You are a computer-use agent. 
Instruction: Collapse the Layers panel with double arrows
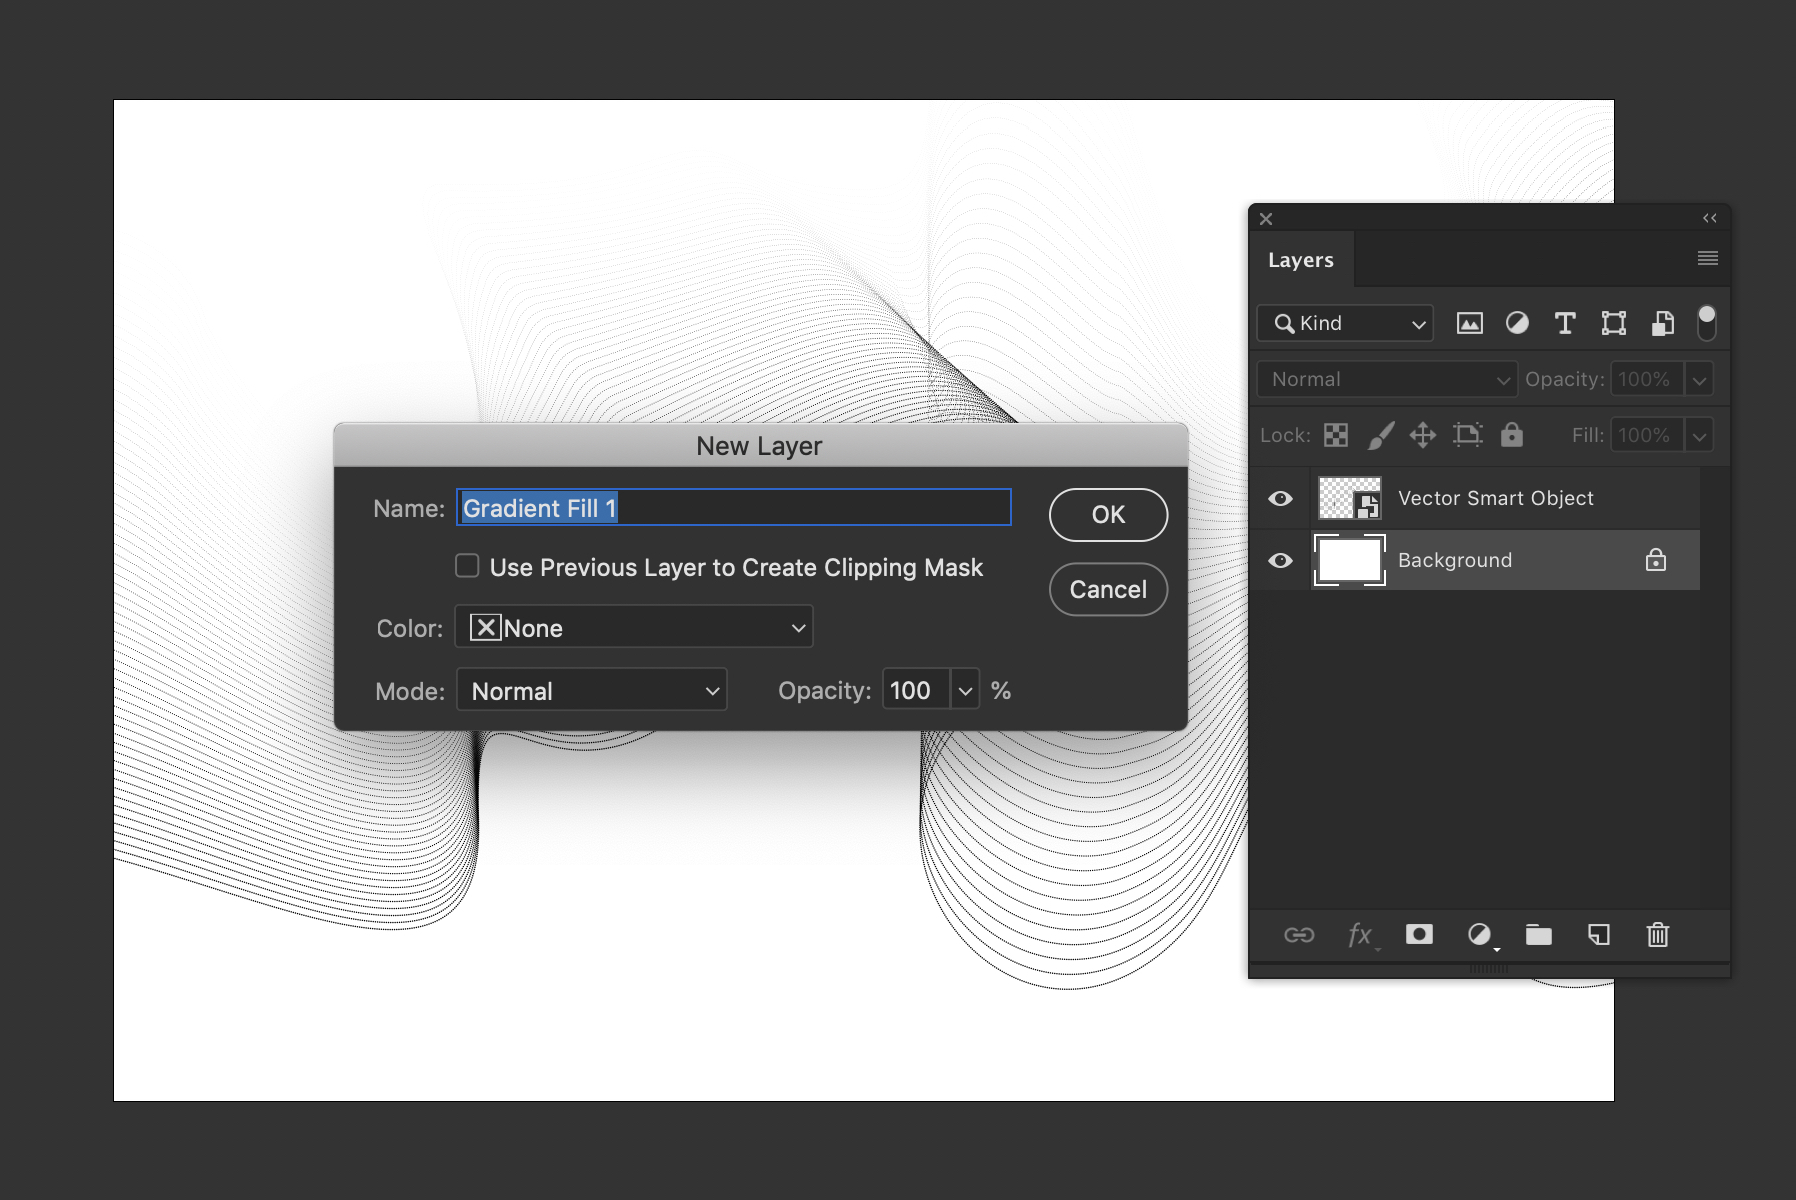pyautogui.click(x=1710, y=218)
